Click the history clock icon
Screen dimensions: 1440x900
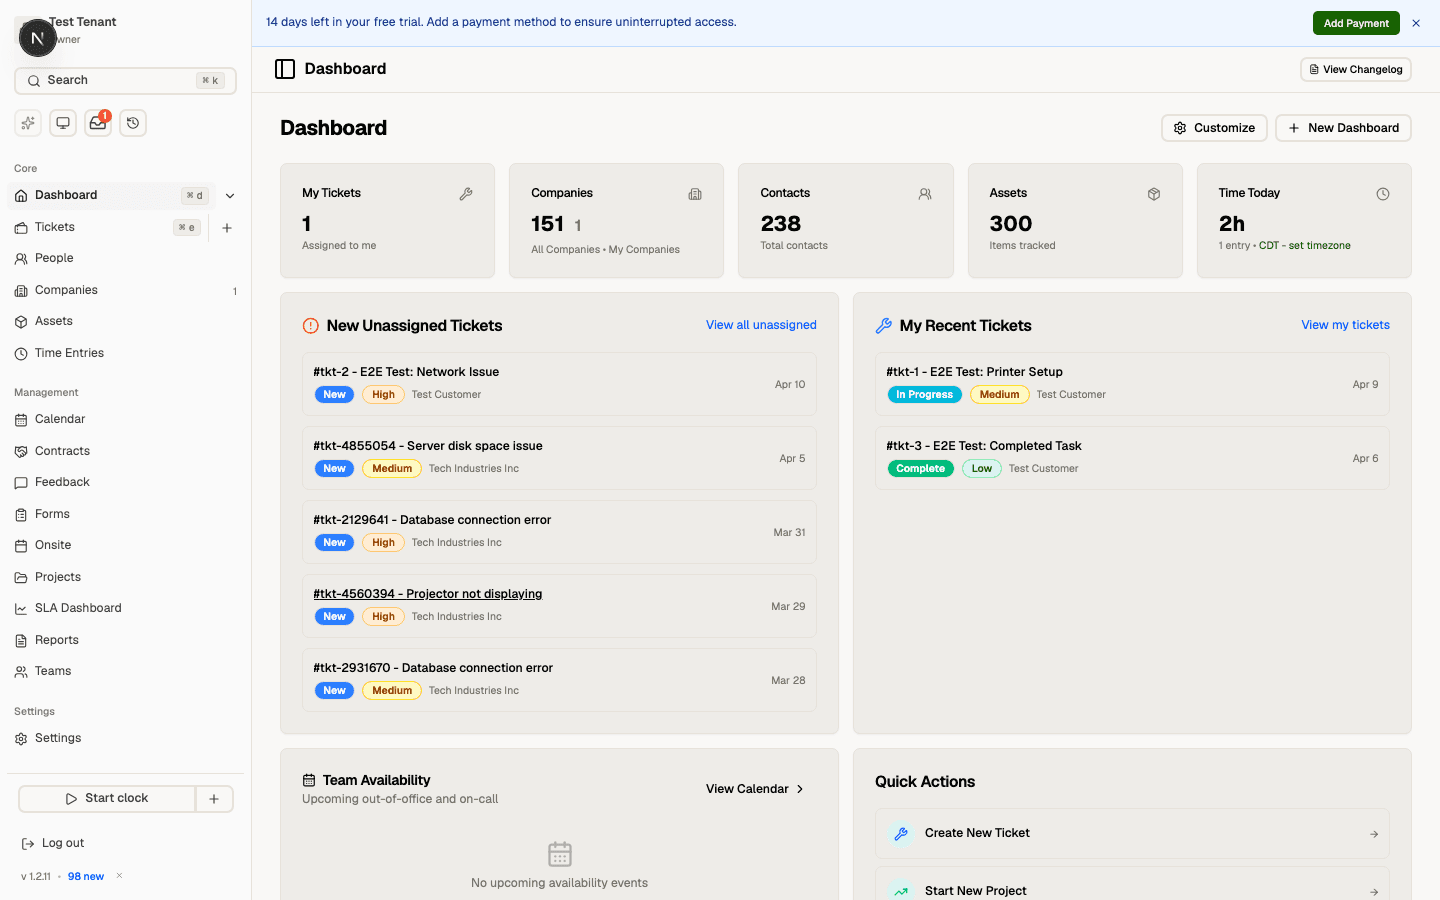point(133,123)
